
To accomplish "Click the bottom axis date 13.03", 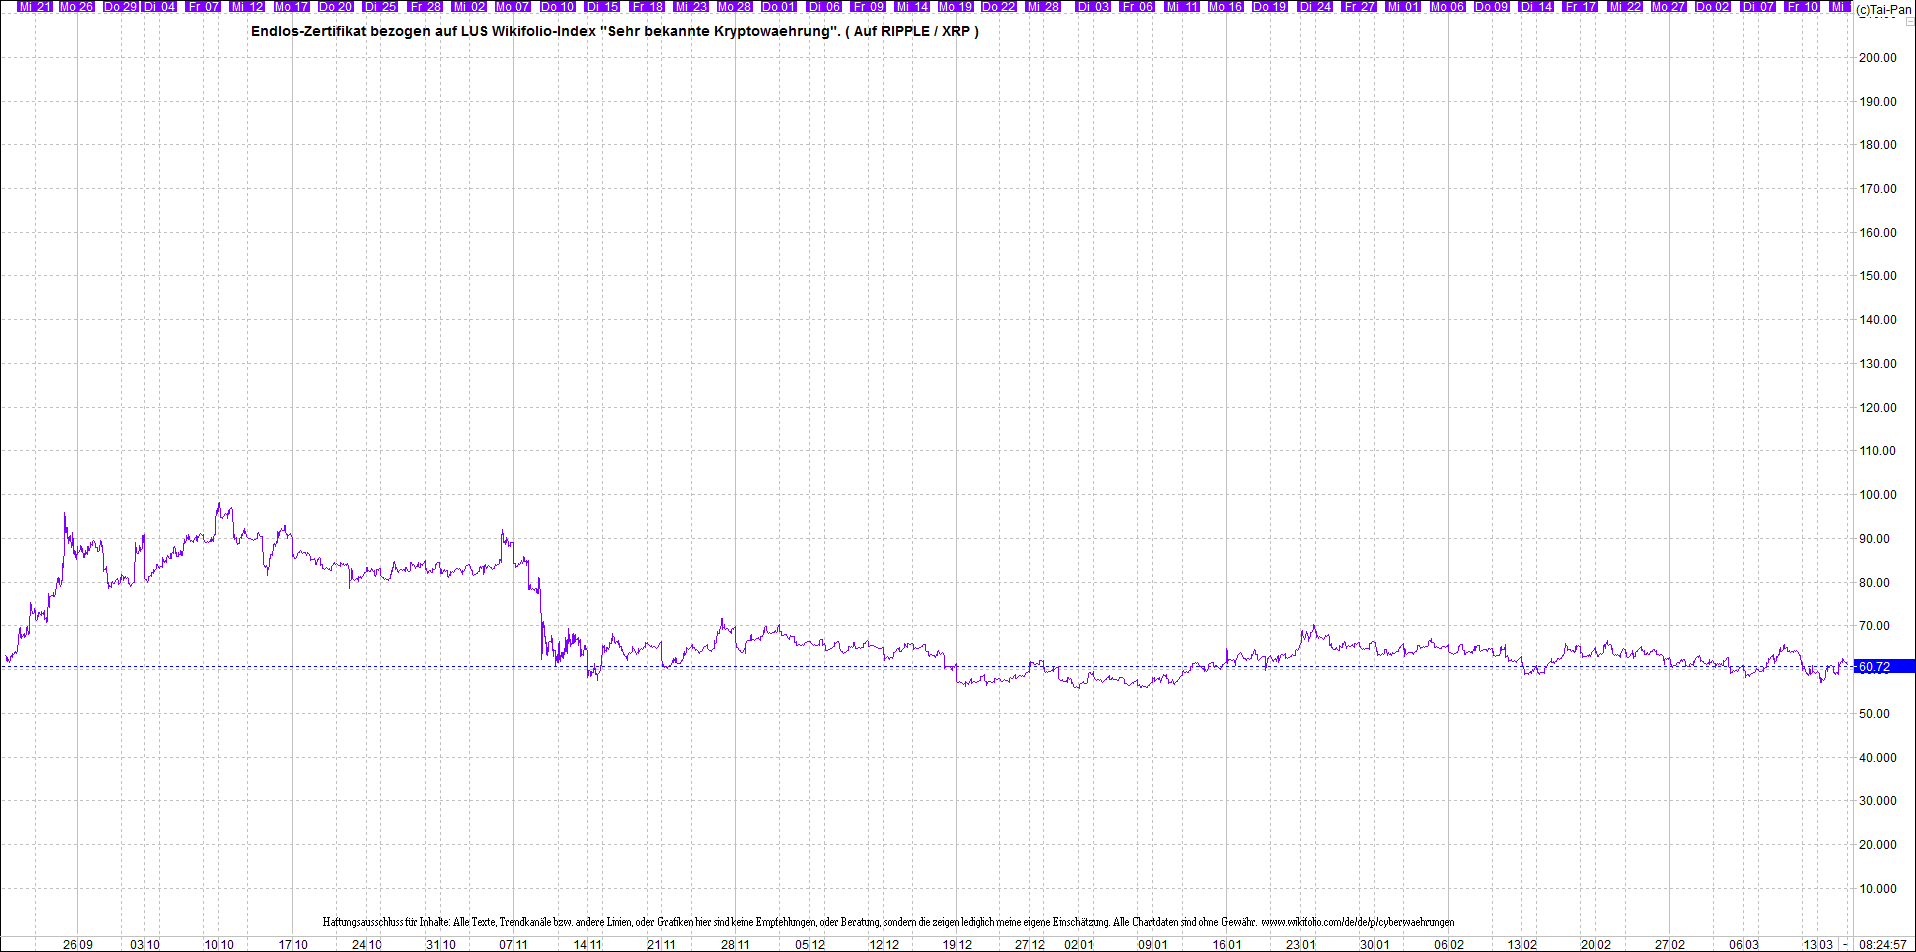I will 1818,945.
